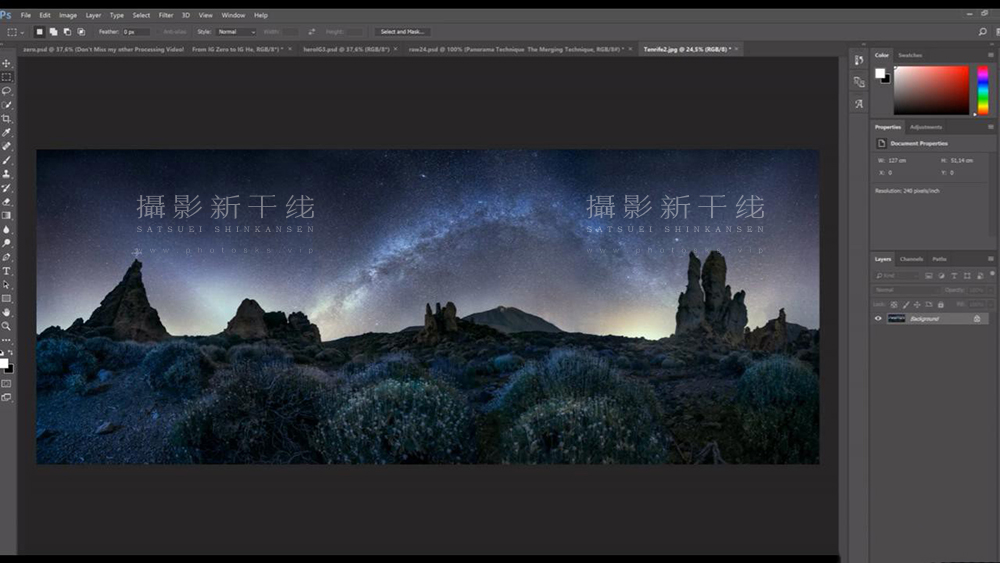The height and width of the screenshot is (563, 1000).
Task: Select the Zoom tool
Action: tap(6, 326)
